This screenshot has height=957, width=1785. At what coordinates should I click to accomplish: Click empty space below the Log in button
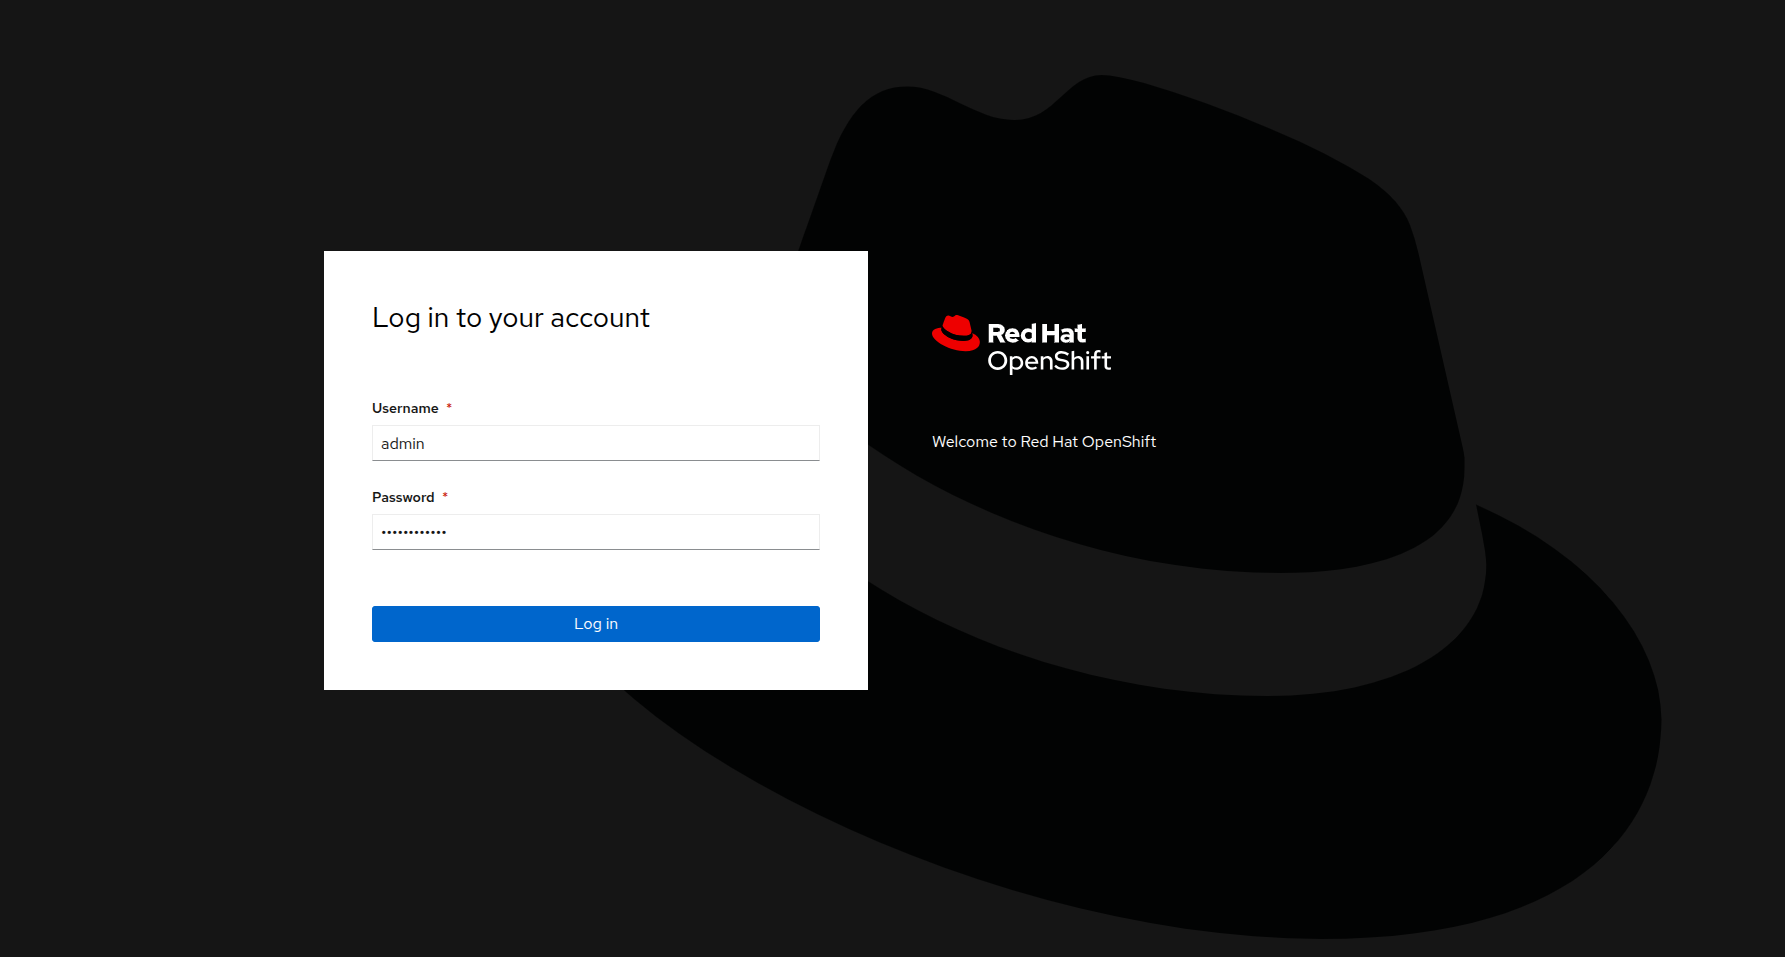[595, 666]
